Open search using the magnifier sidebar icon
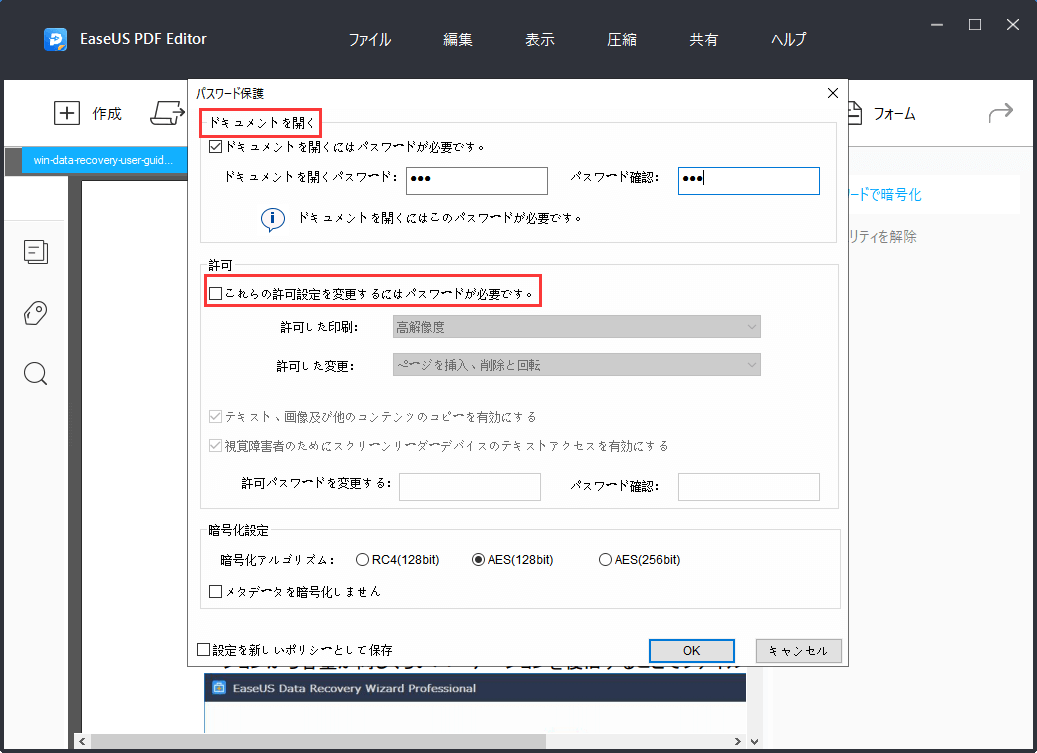The width and height of the screenshot is (1037, 753). [35, 373]
